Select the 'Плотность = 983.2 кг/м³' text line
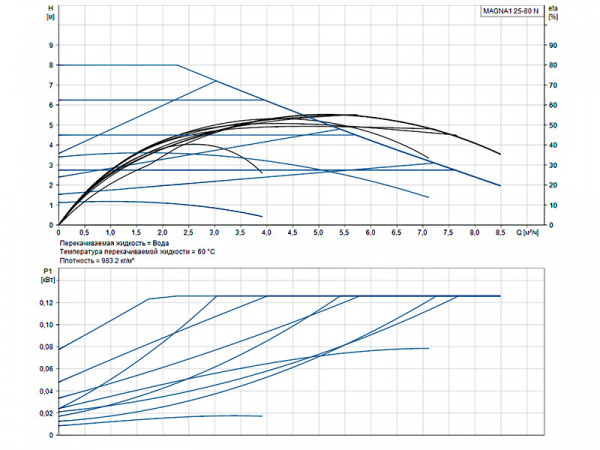The width and height of the screenshot is (600, 450). (104, 261)
